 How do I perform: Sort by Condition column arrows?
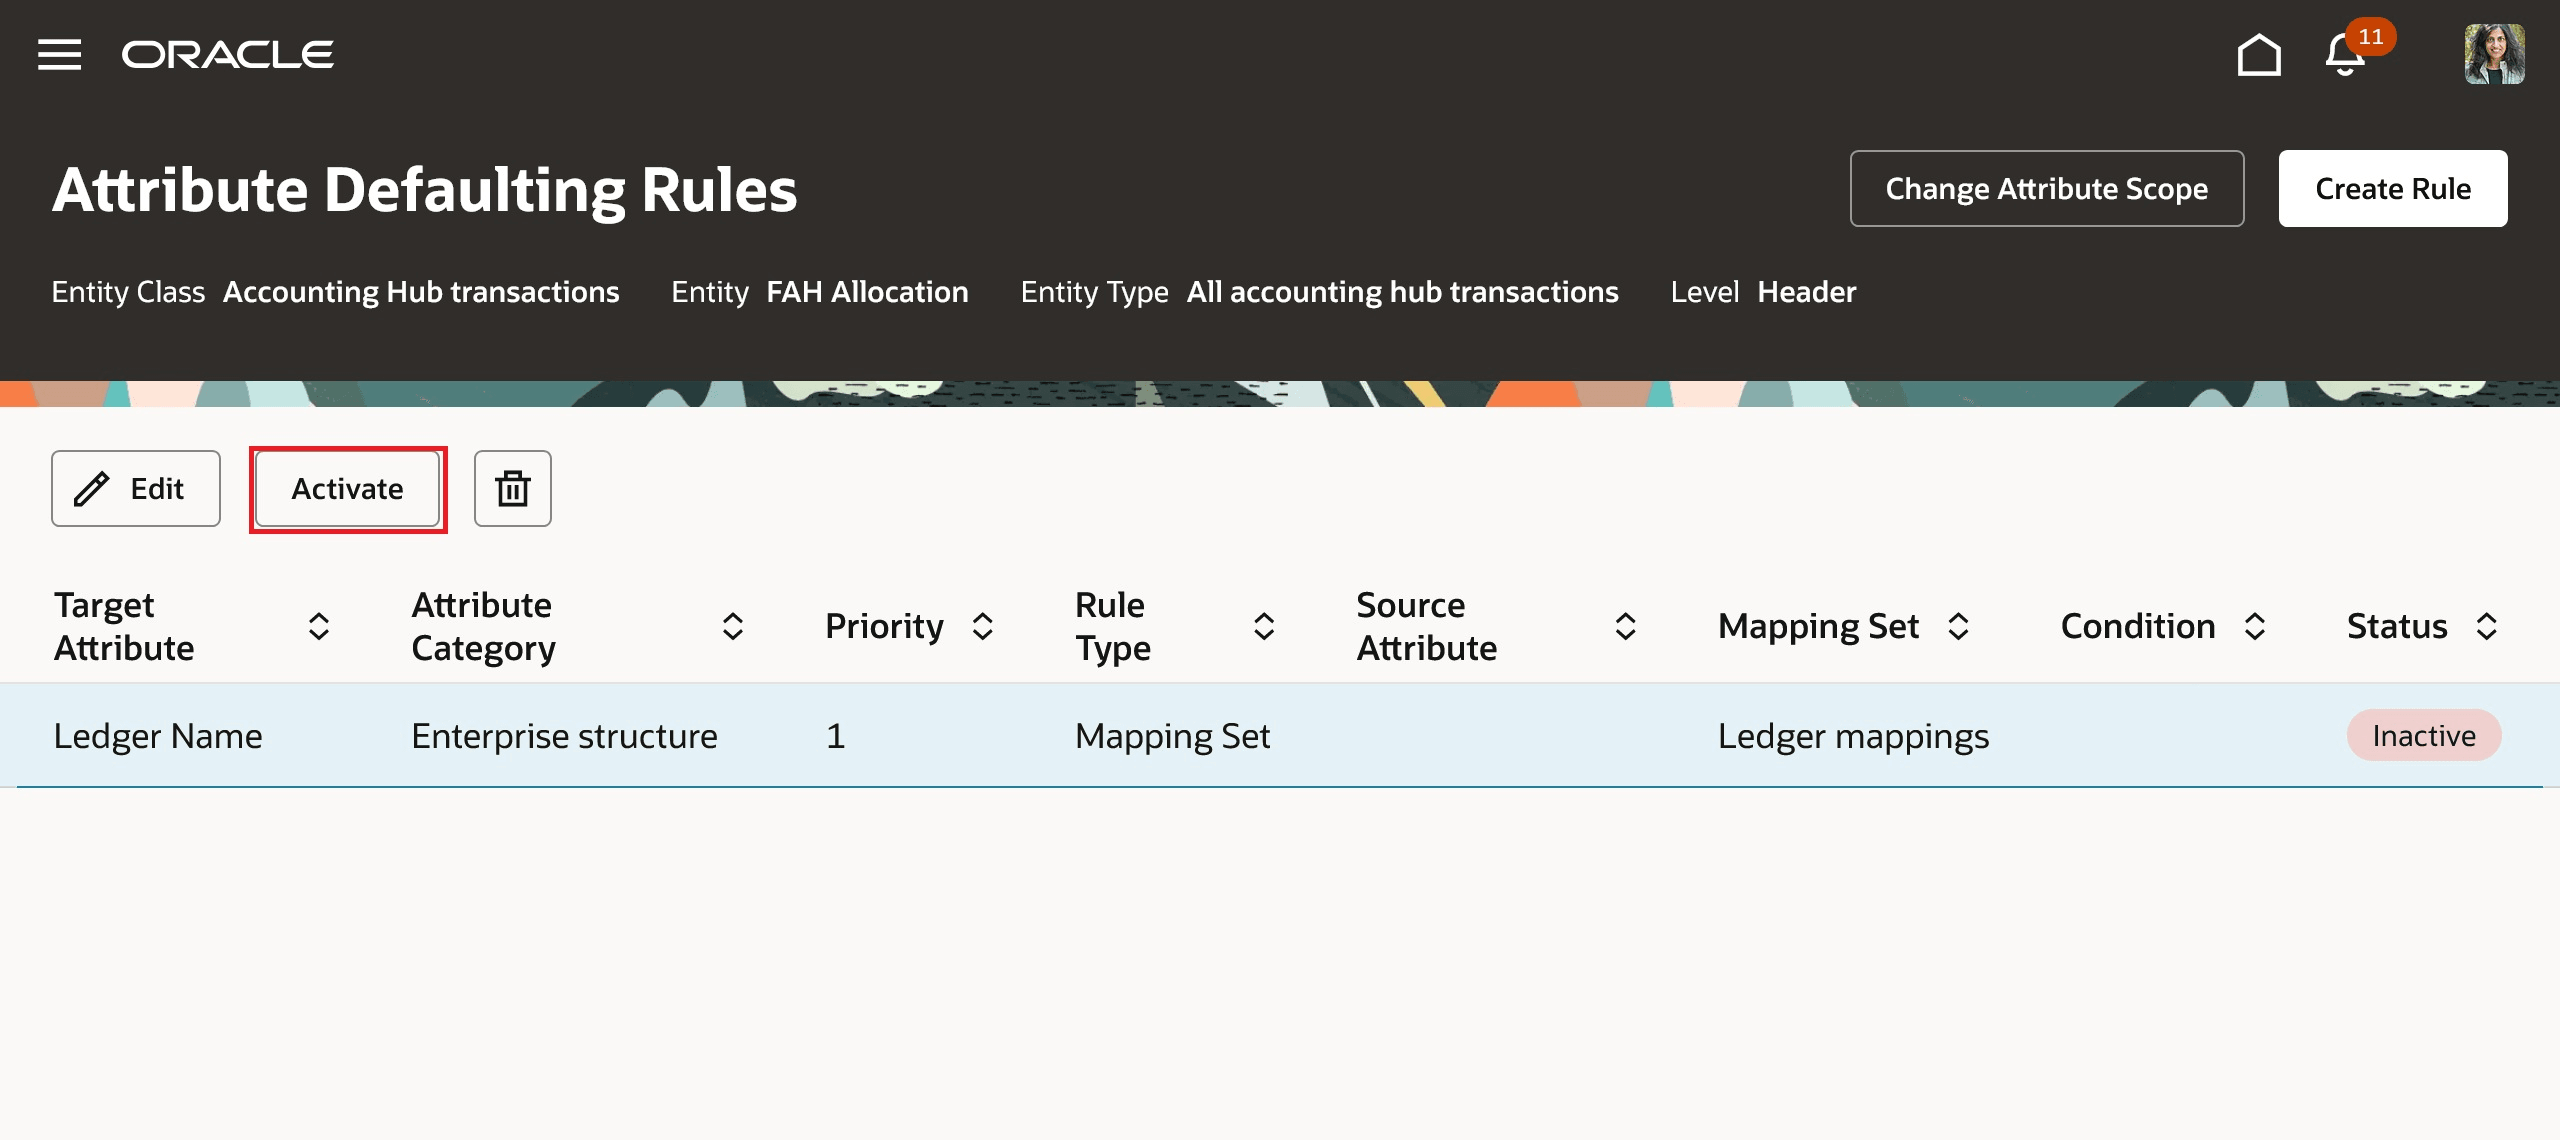[2255, 627]
